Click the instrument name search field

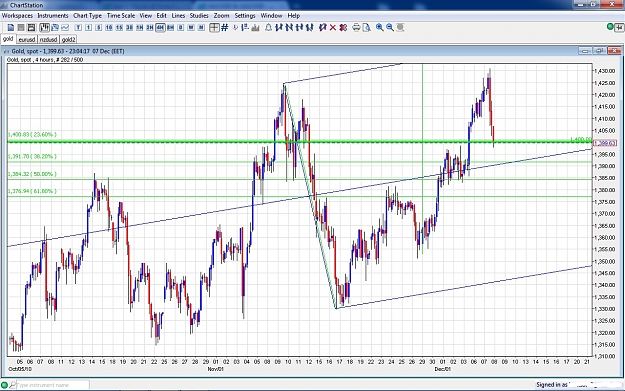52,385
